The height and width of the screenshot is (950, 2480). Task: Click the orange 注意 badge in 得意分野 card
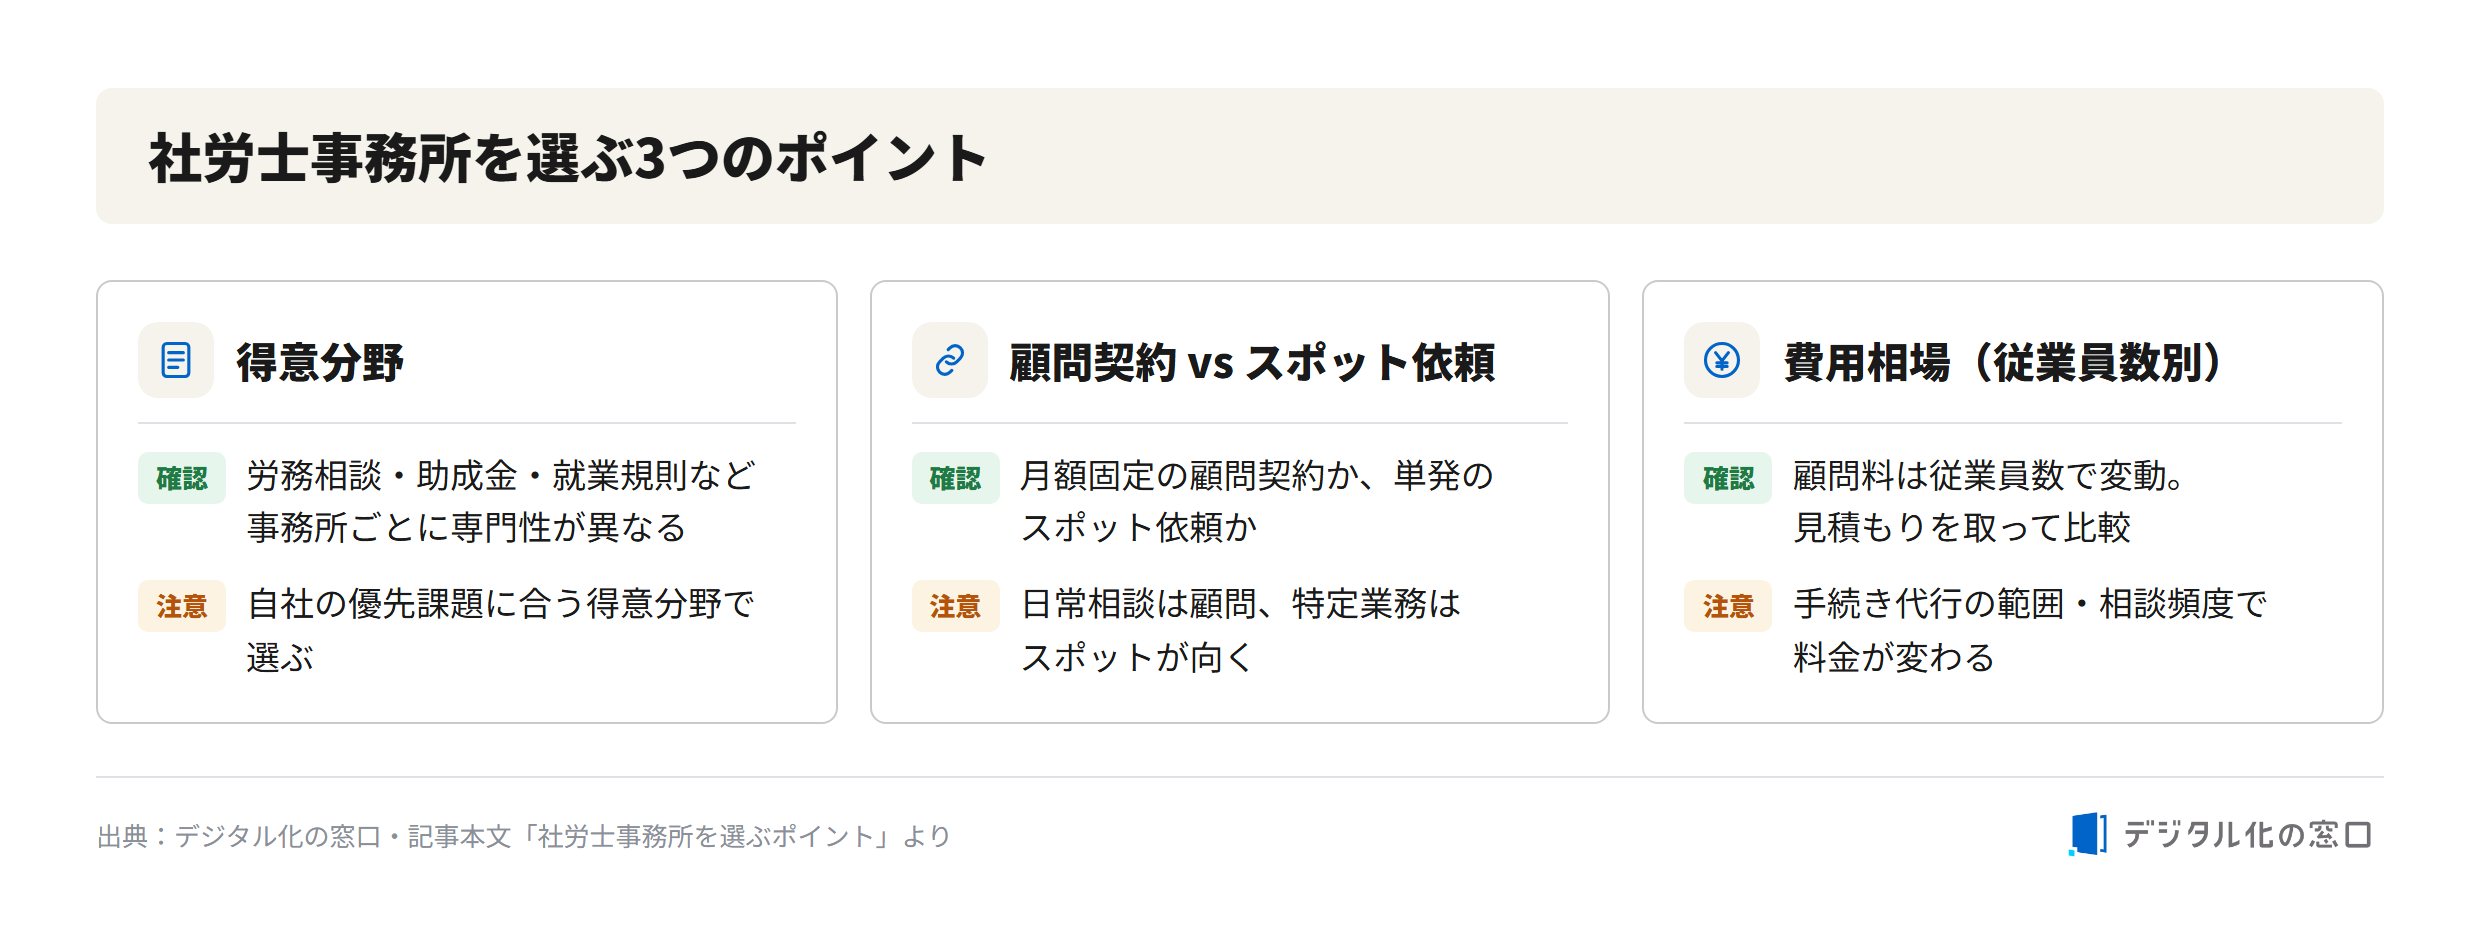coord(182,606)
